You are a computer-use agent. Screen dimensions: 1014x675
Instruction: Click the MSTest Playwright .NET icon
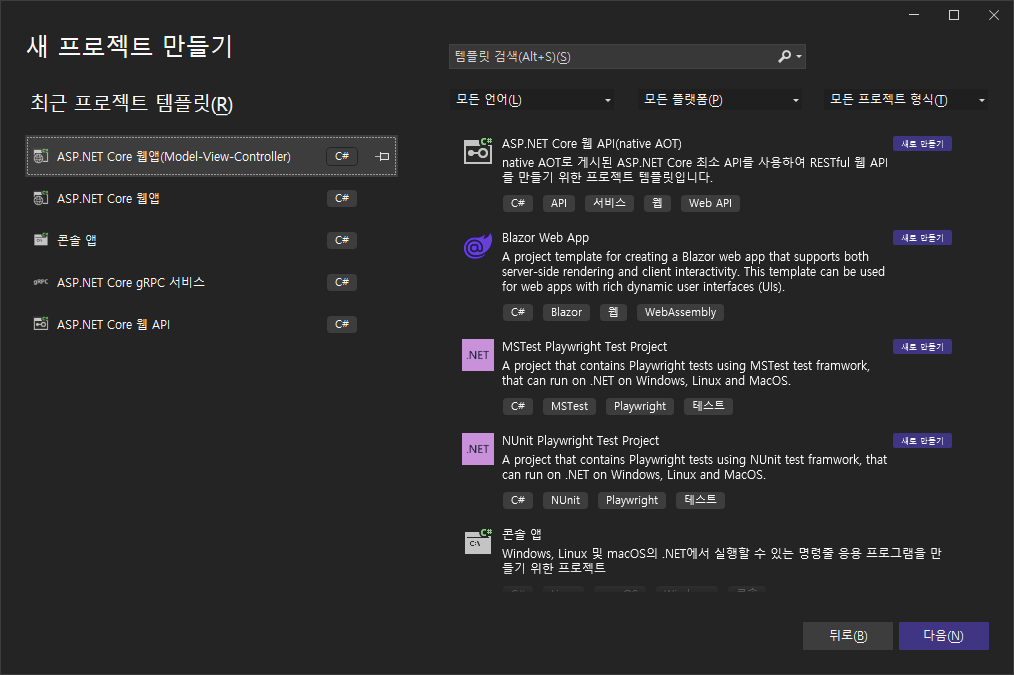pos(478,355)
